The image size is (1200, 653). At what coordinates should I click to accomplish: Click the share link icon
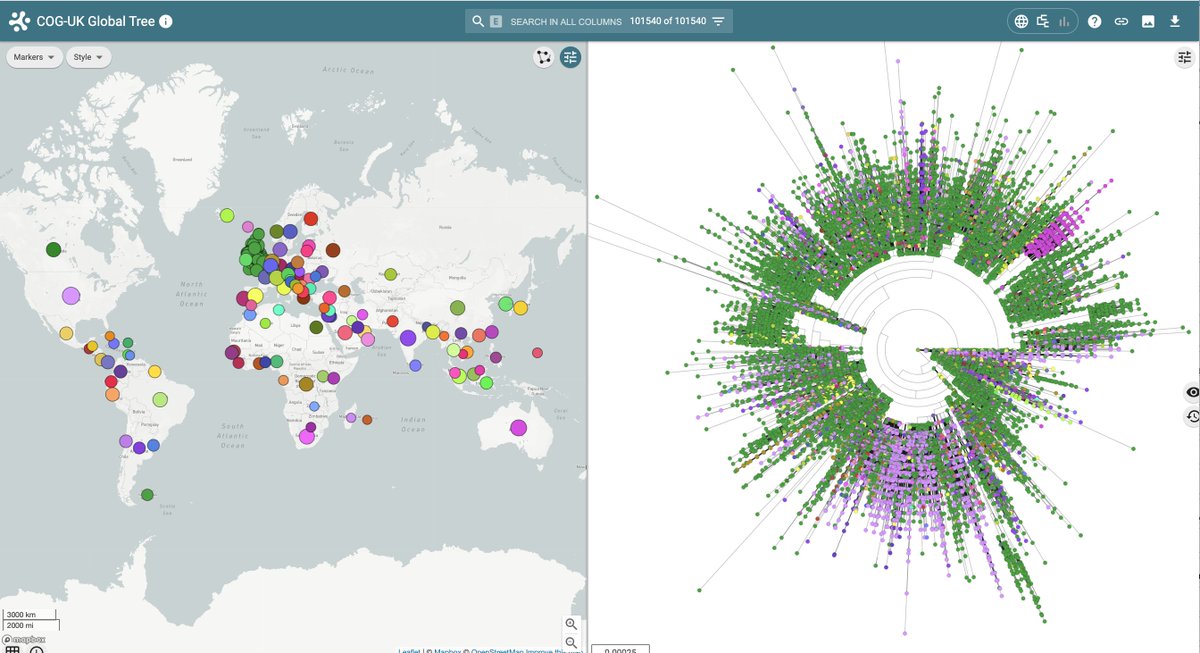click(x=1121, y=21)
